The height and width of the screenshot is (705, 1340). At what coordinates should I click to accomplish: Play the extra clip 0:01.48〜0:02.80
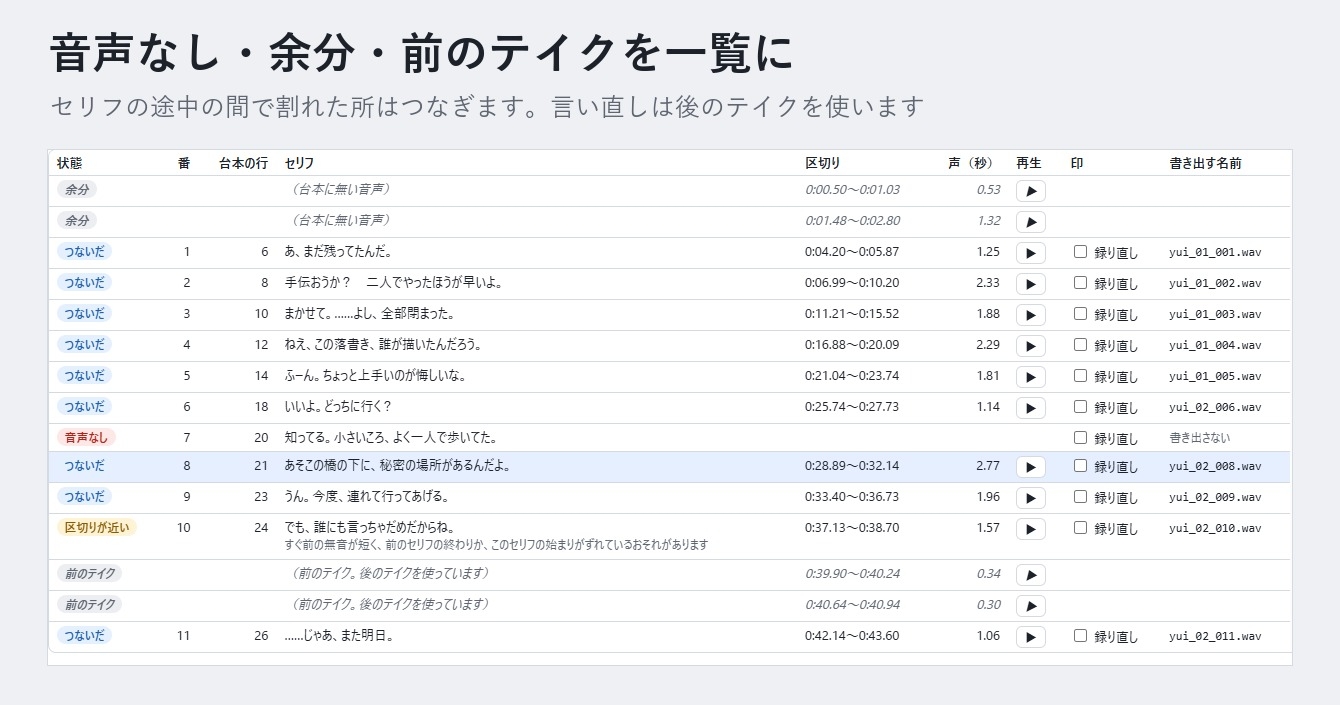1030,222
